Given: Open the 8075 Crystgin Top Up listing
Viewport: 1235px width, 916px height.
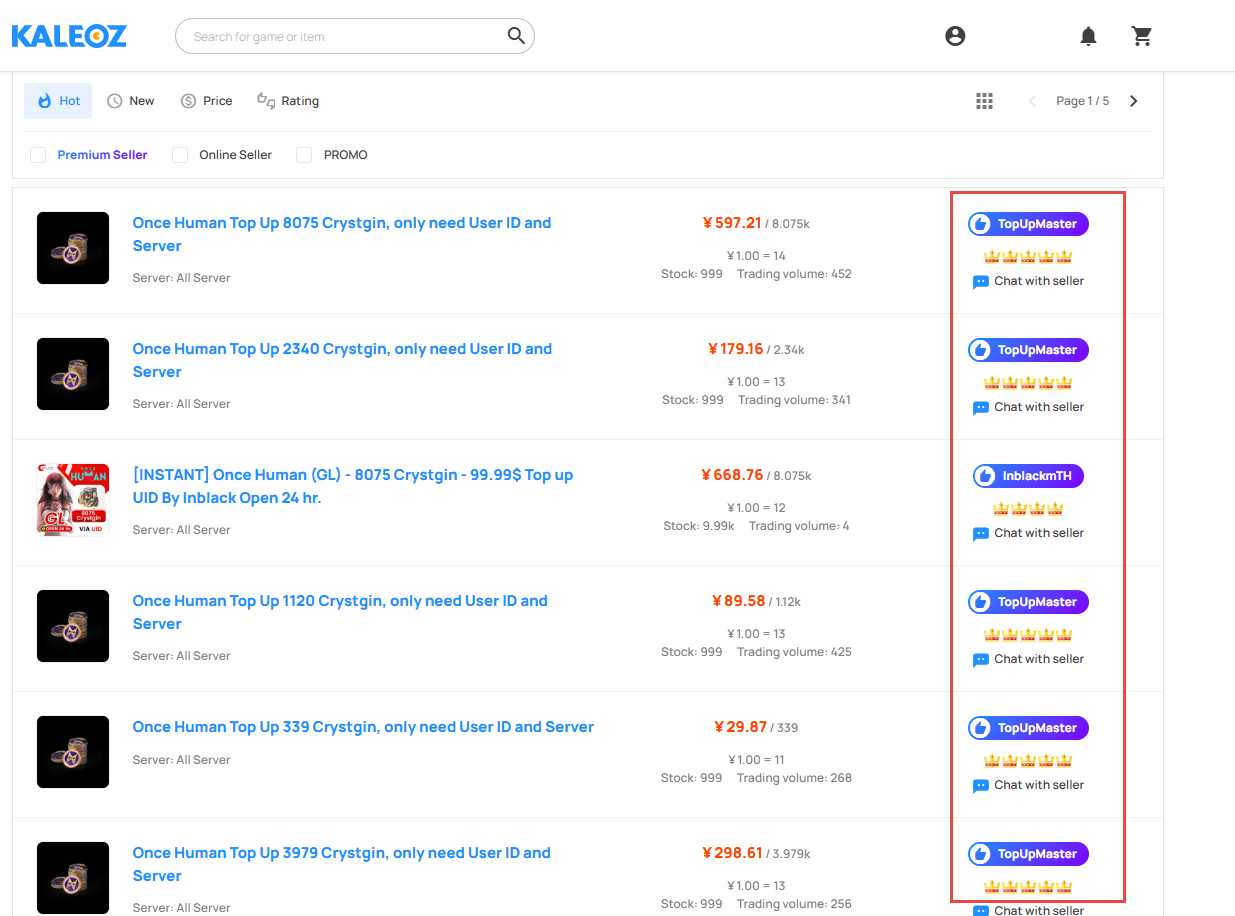Looking at the screenshot, I should click(x=342, y=234).
